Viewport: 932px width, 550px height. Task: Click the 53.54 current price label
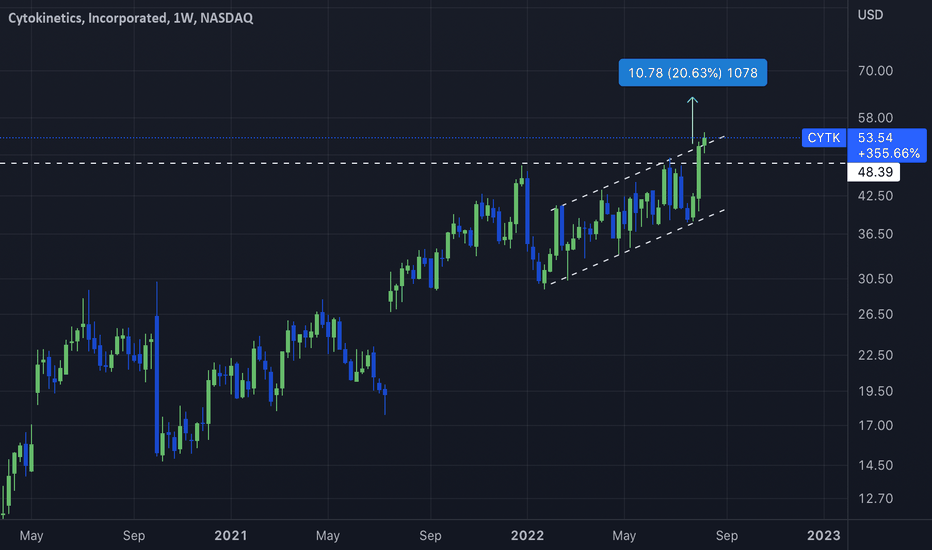click(875, 138)
